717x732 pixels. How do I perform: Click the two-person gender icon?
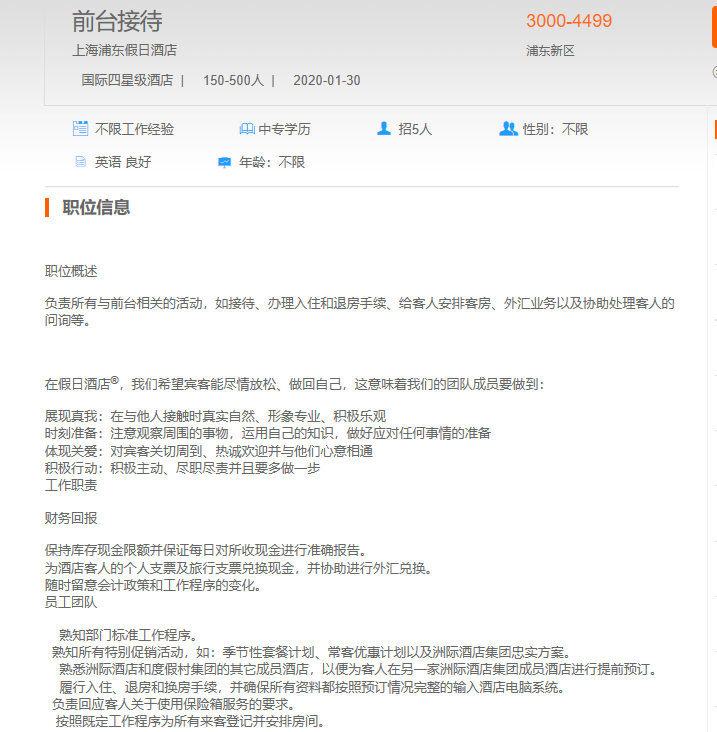point(508,129)
